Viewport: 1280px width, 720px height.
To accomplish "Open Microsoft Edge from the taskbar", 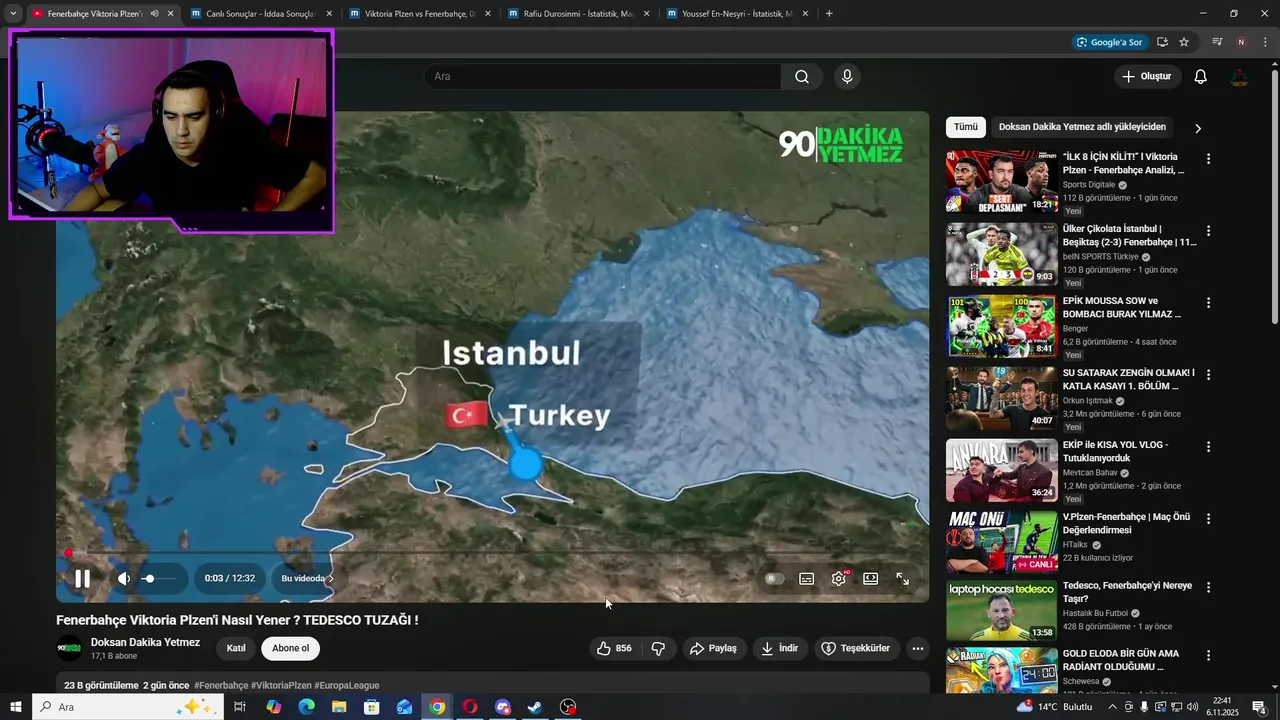I will (306, 707).
